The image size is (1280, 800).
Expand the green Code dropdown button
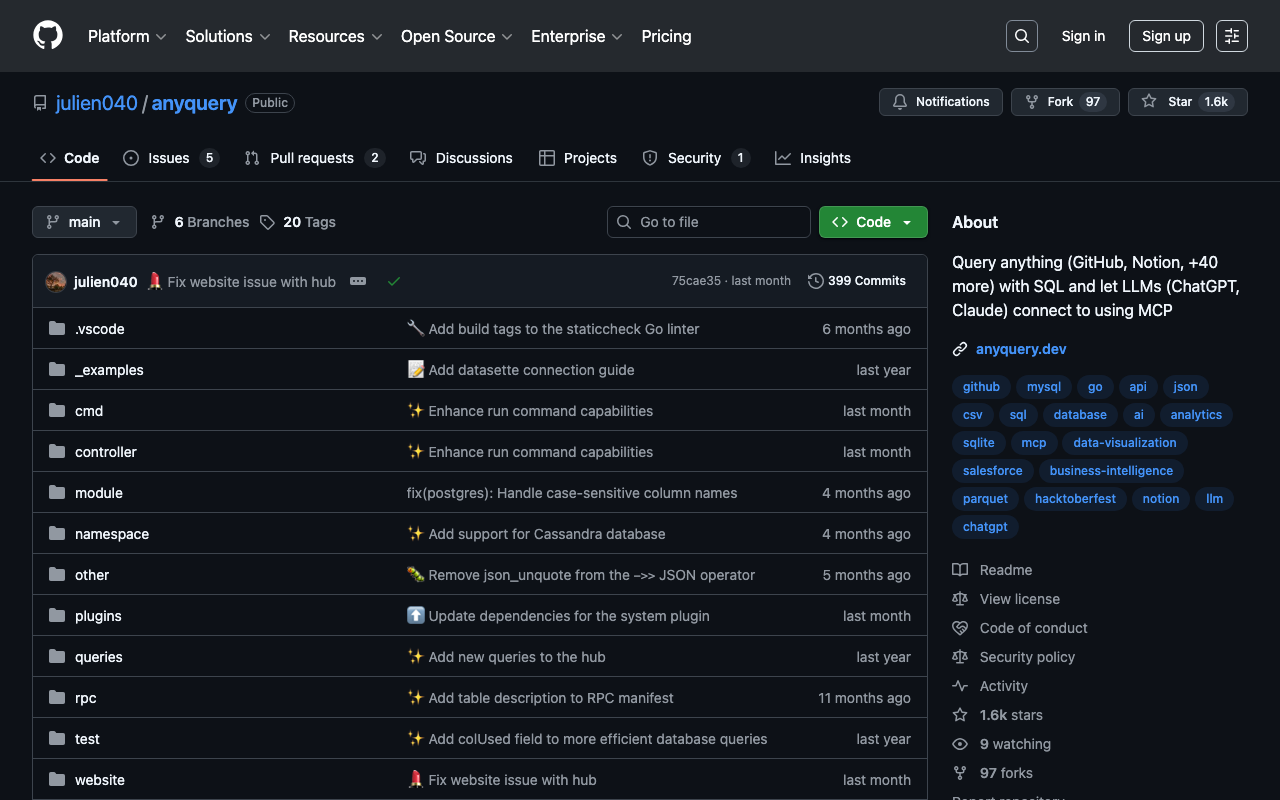click(x=873, y=222)
